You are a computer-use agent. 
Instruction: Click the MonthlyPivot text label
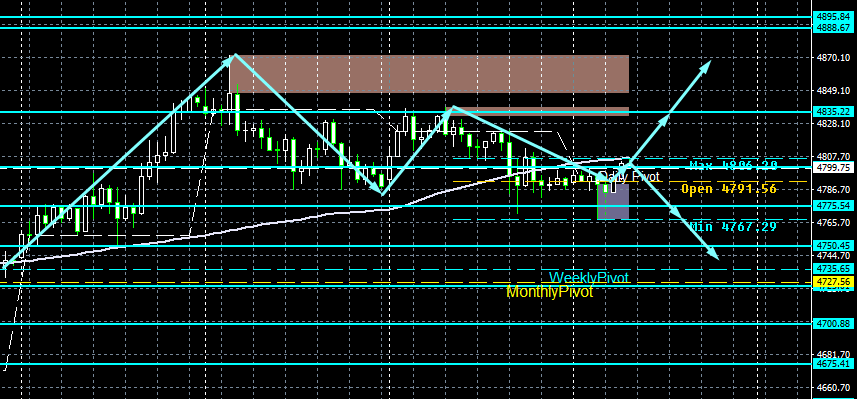tap(549, 292)
